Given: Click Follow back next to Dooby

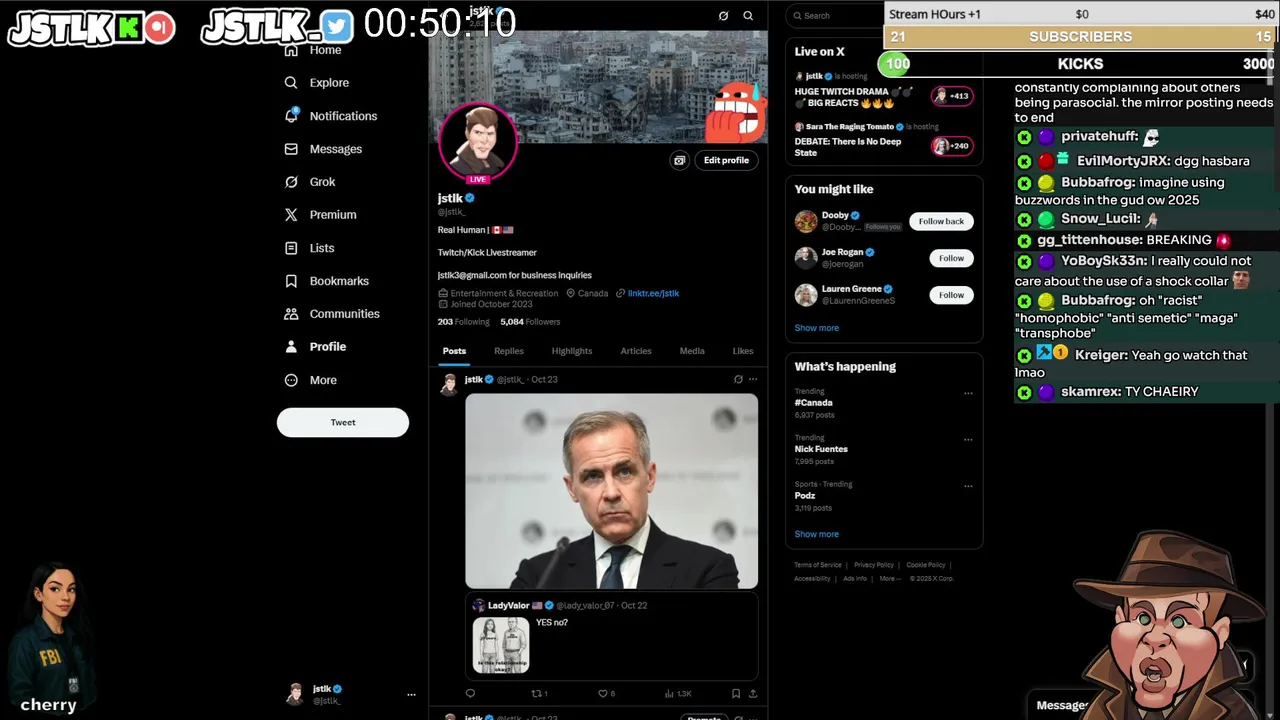Looking at the screenshot, I should (941, 221).
